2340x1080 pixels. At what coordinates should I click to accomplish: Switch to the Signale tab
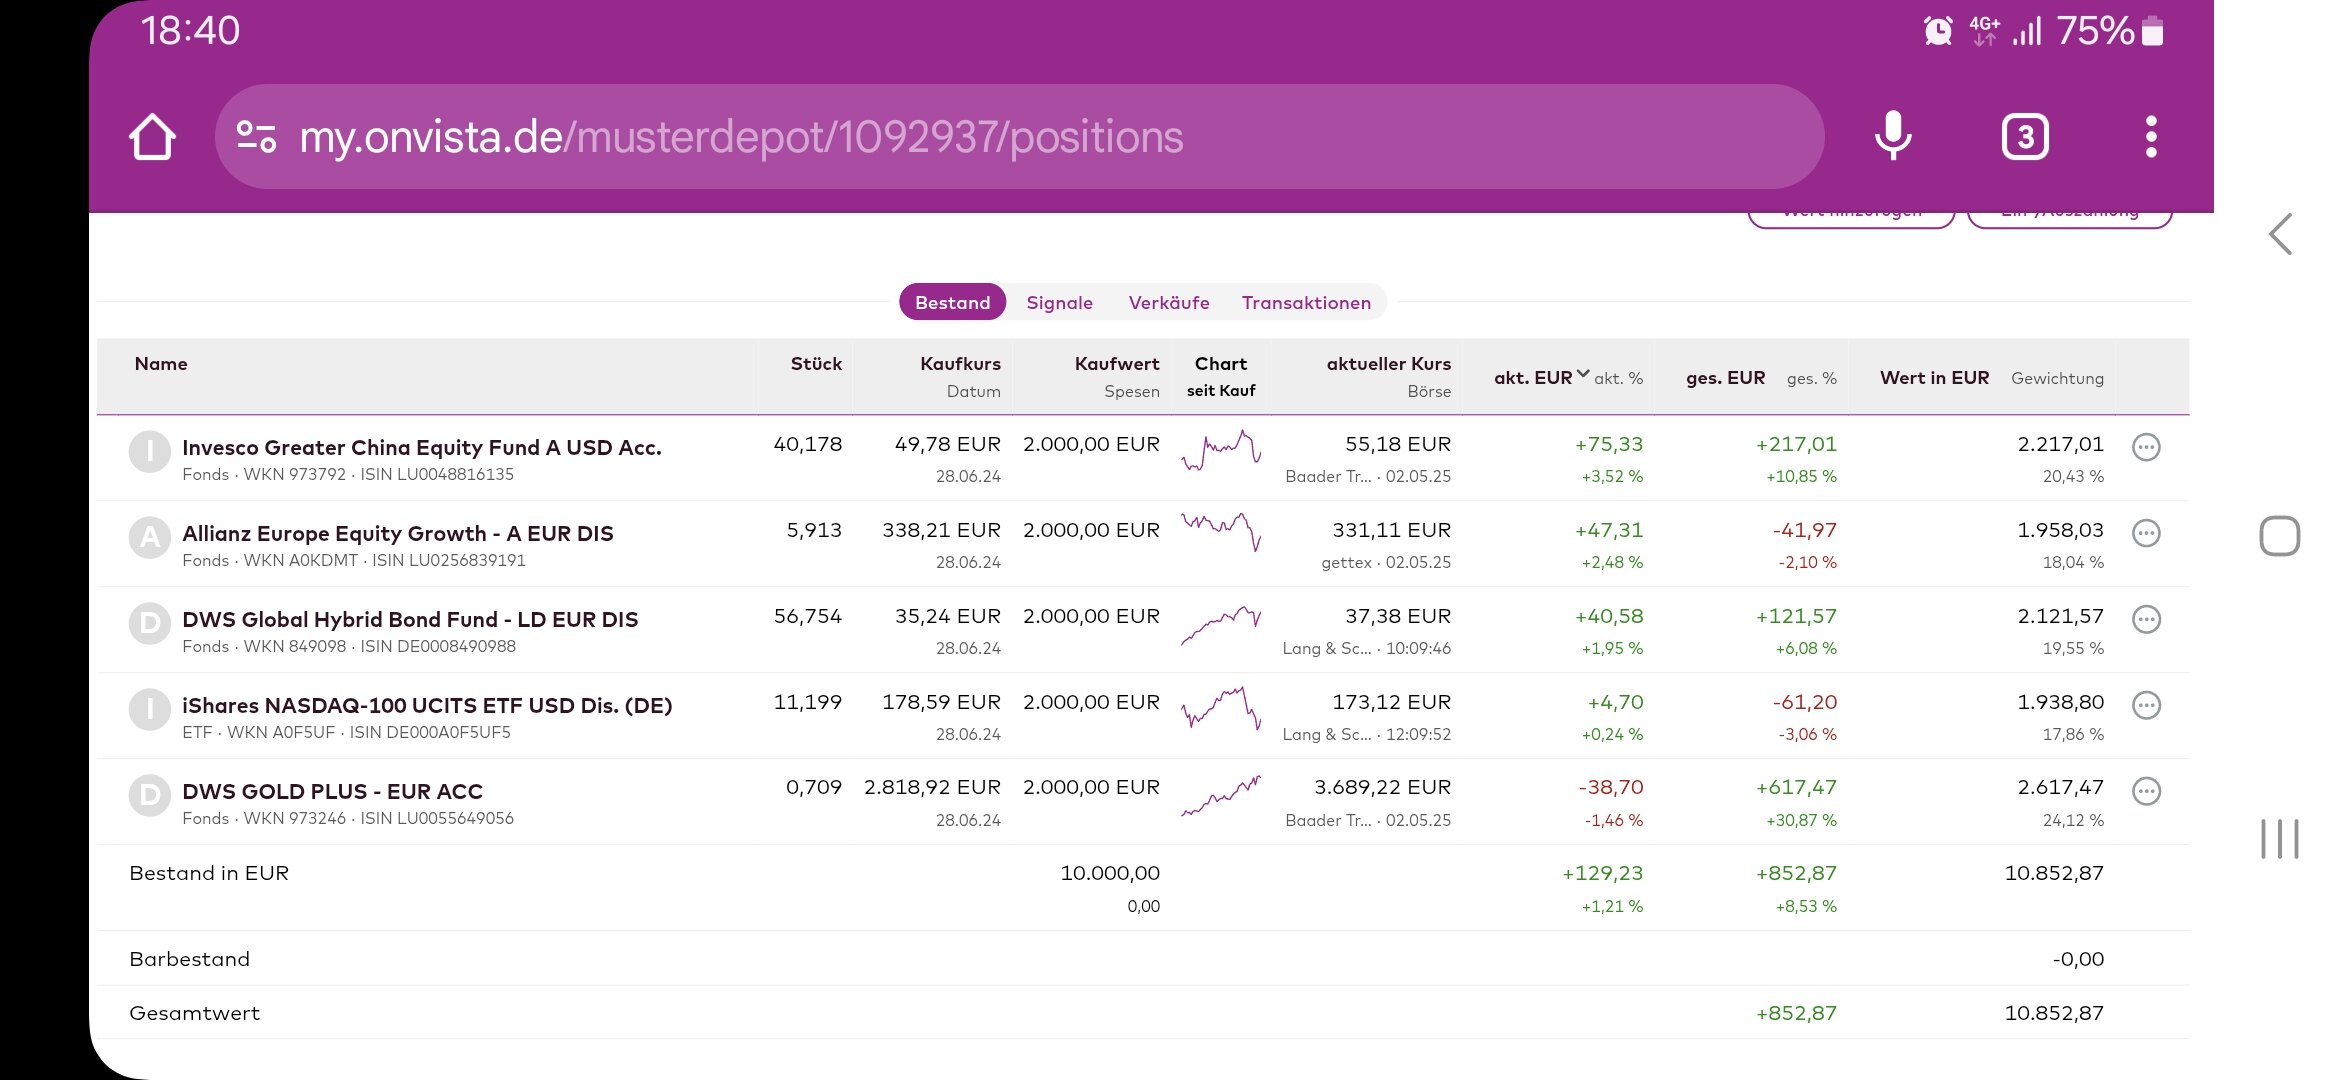1059,302
